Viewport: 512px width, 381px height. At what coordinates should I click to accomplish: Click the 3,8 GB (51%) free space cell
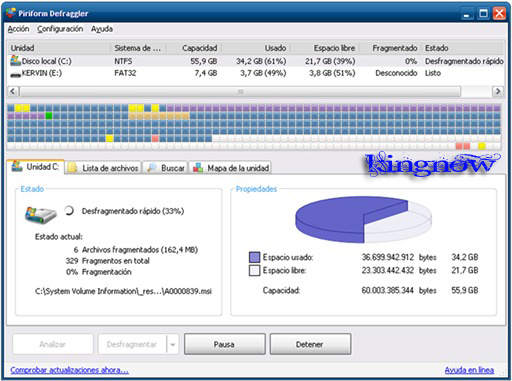coord(332,73)
